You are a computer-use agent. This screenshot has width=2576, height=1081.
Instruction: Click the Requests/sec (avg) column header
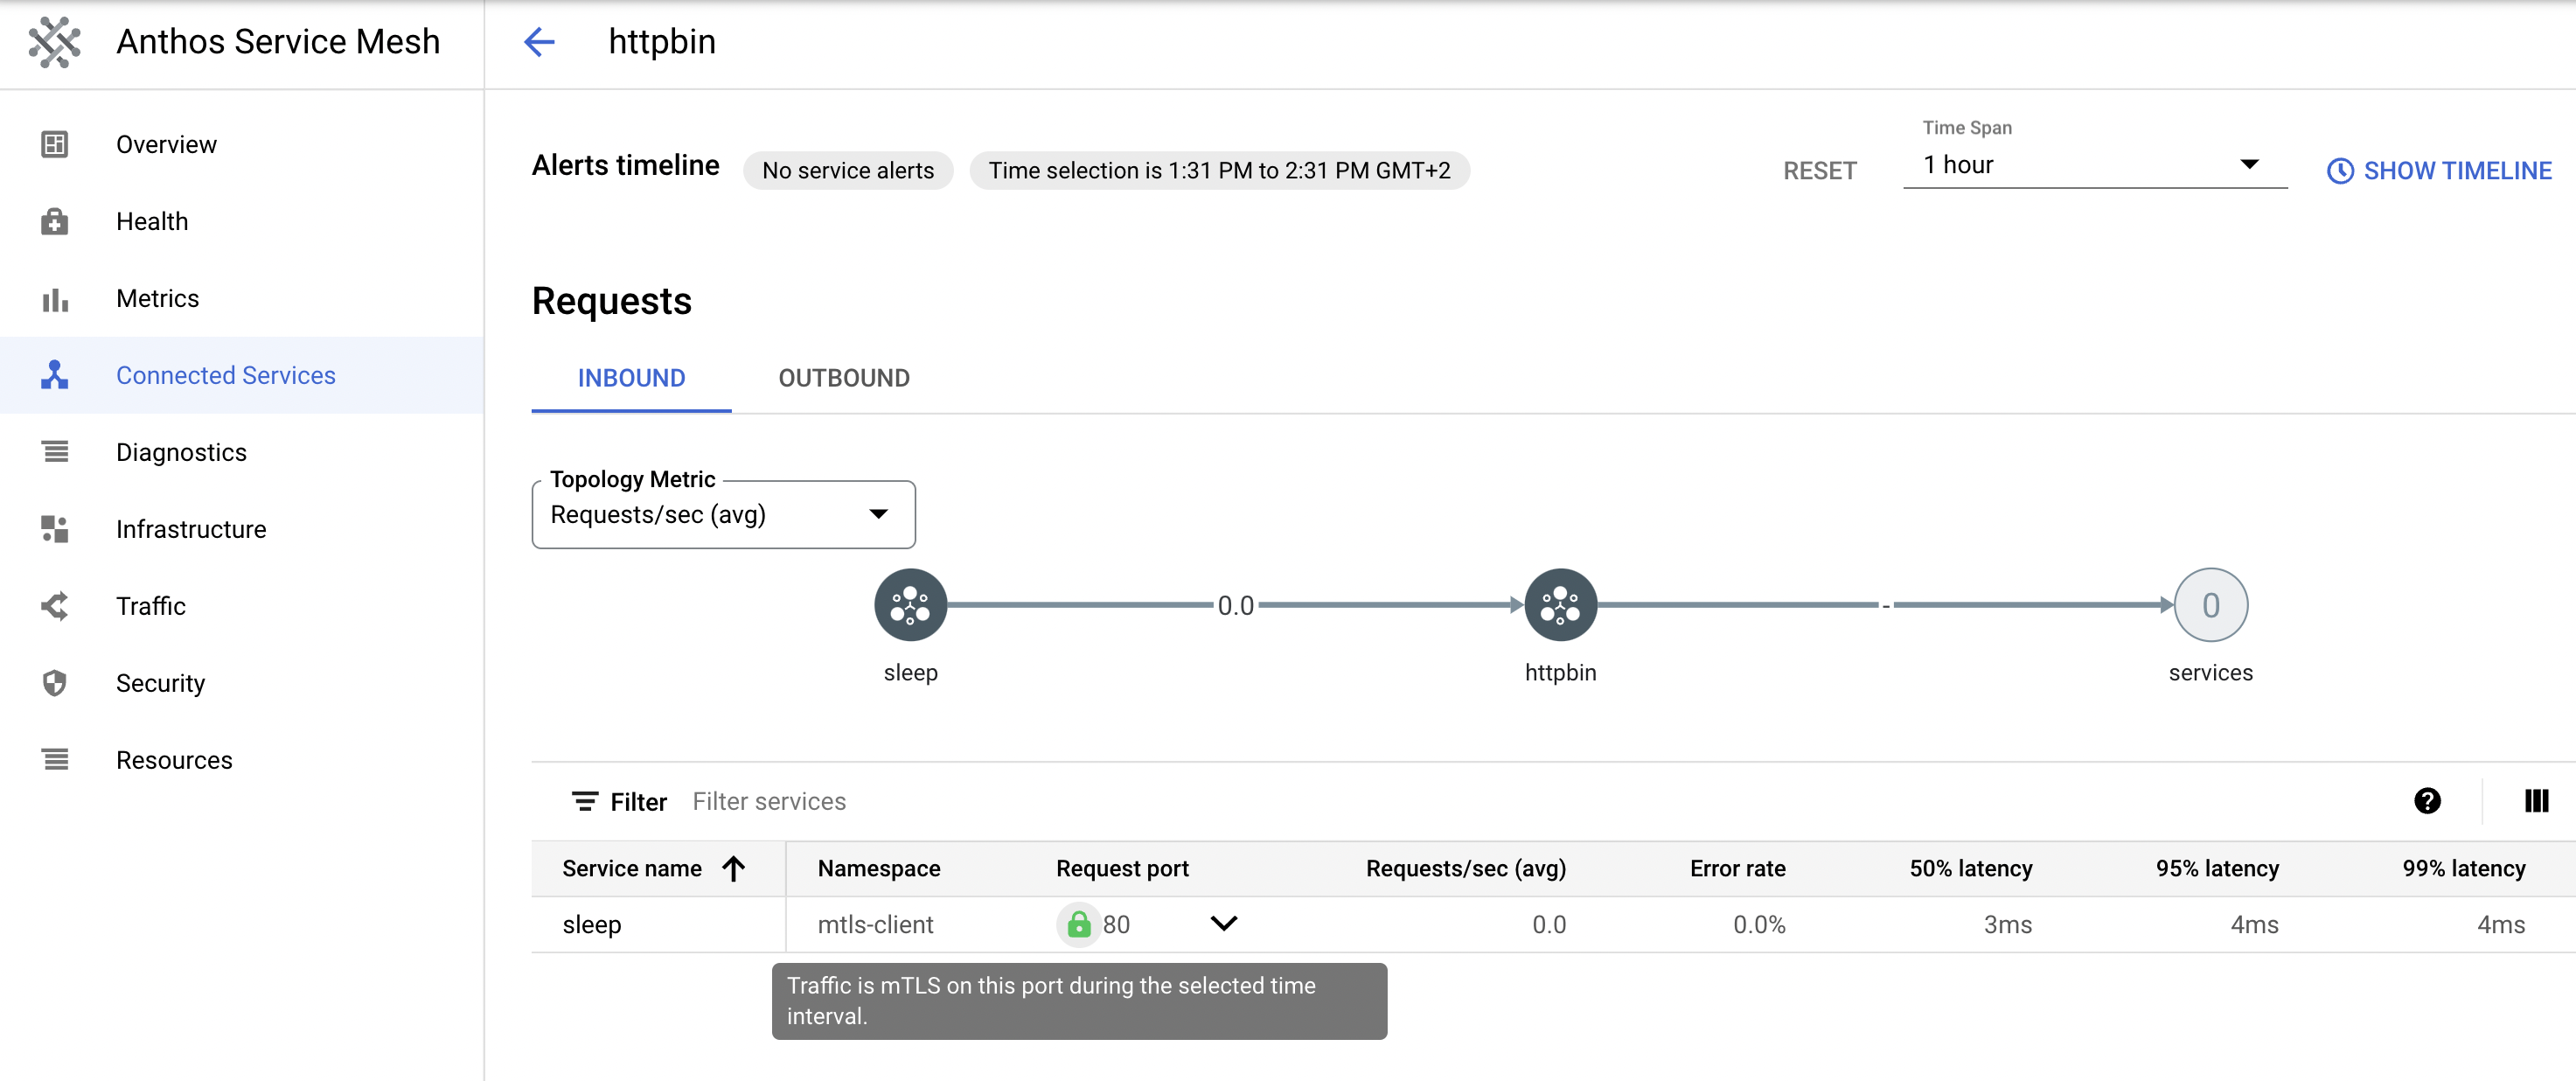point(1466,868)
